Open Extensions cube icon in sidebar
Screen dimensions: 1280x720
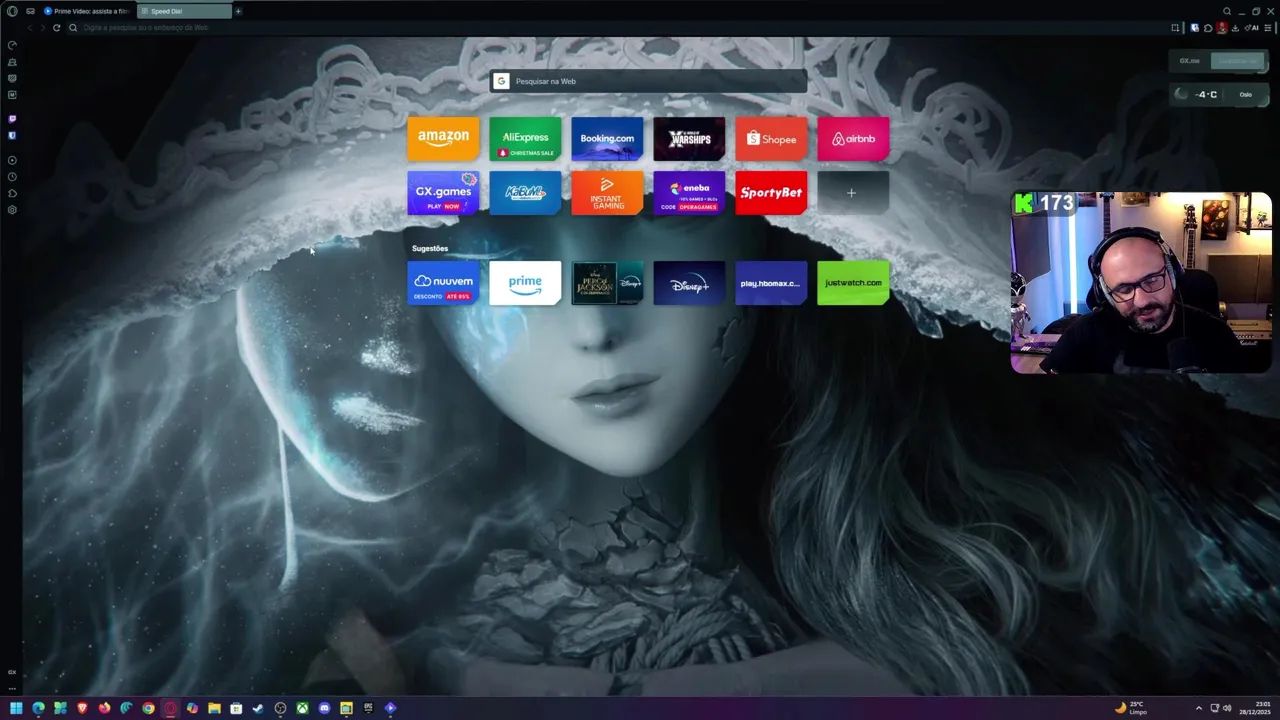12,193
